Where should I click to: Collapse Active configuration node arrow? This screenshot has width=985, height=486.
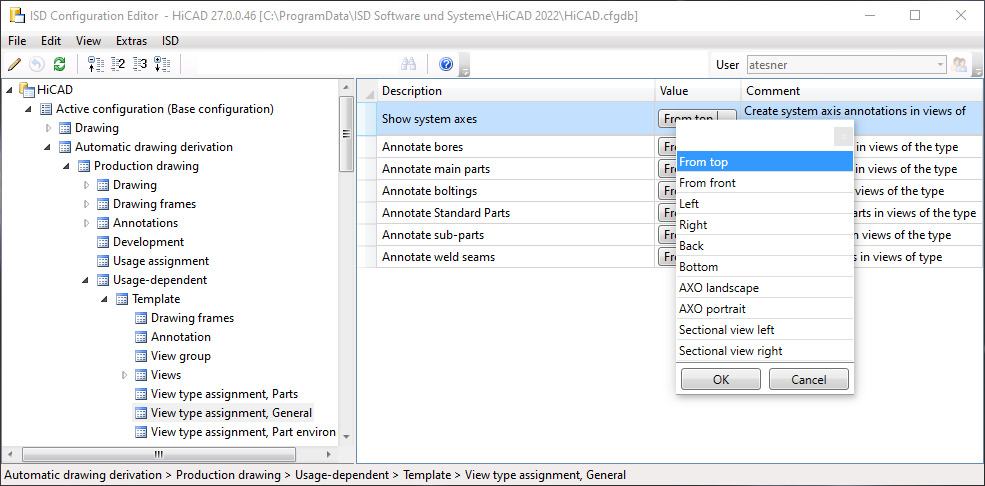point(28,109)
